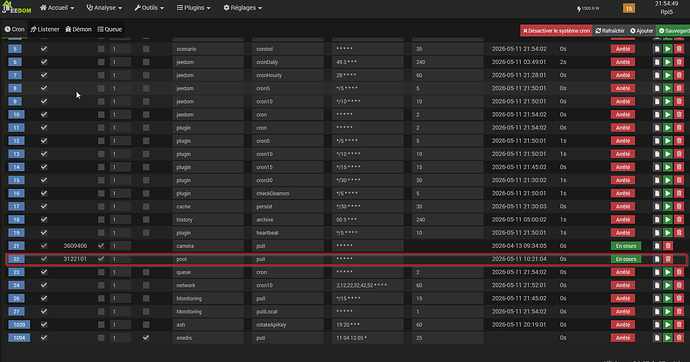Uncheck daemon checkbox on pool pull row
The width and height of the screenshot is (690, 362).
point(101,259)
